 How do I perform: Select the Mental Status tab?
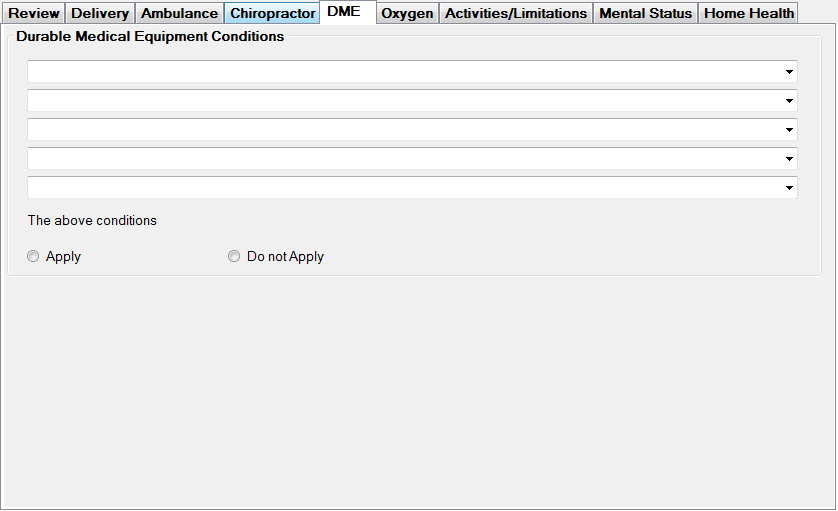tap(645, 13)
